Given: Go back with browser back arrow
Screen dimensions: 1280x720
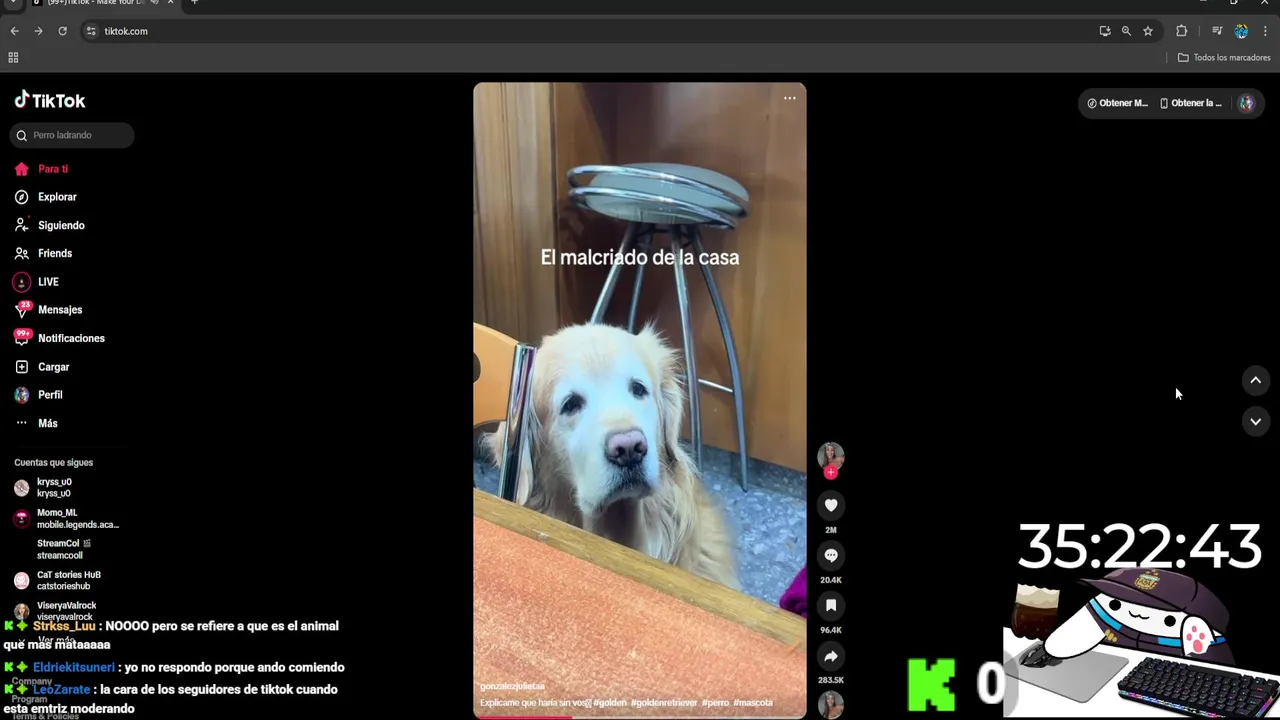Looking at the screenshot, I should 14,31.
